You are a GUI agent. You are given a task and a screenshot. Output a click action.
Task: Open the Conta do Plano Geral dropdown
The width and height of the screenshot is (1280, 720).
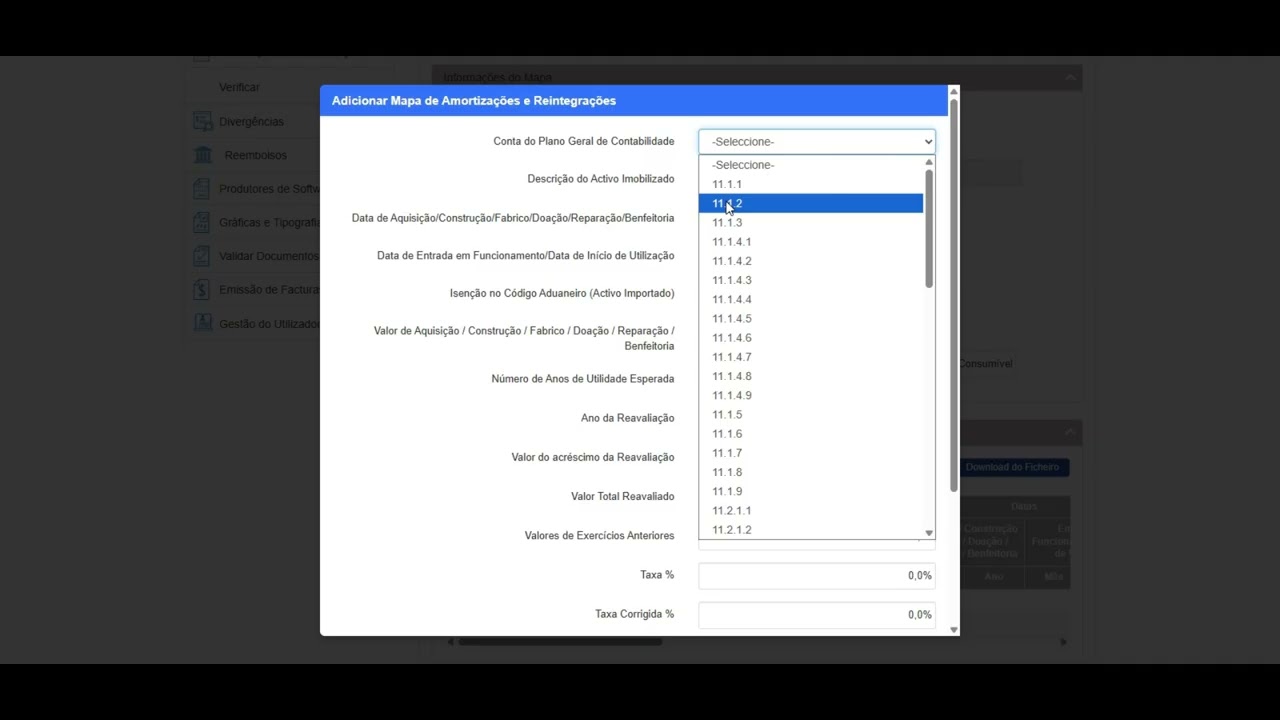[x=816, y=142]
